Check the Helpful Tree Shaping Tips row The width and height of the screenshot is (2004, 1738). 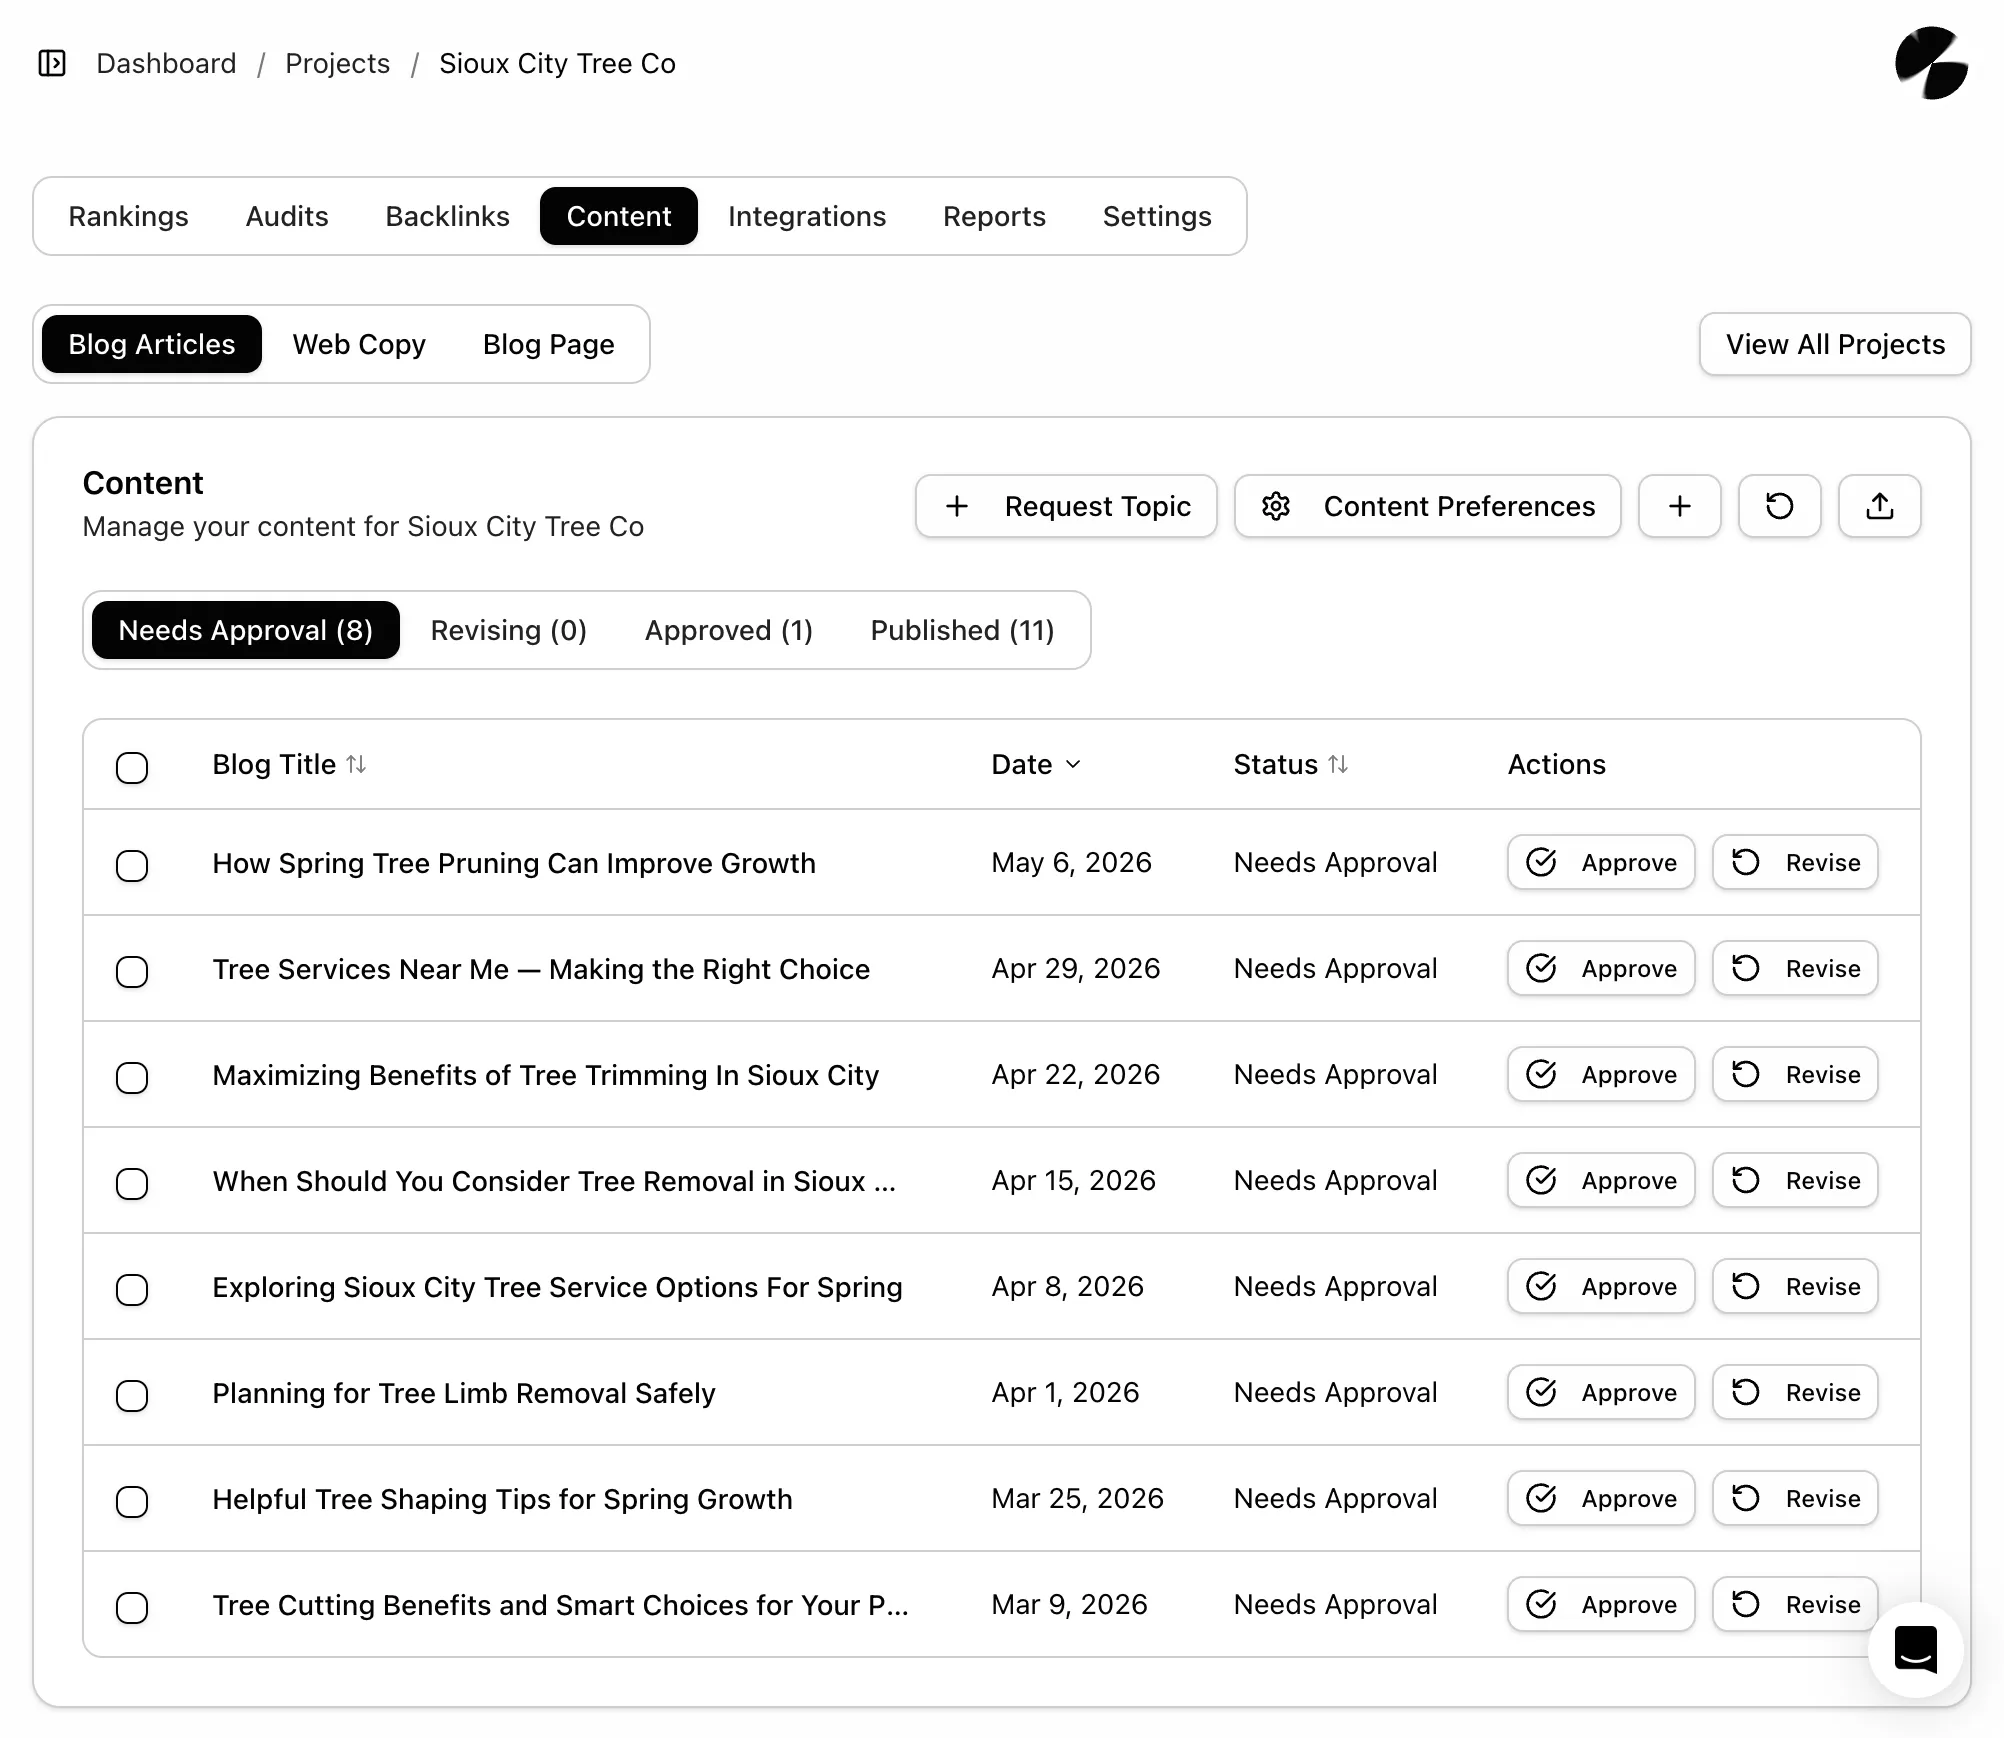[x=132, y=1502]
